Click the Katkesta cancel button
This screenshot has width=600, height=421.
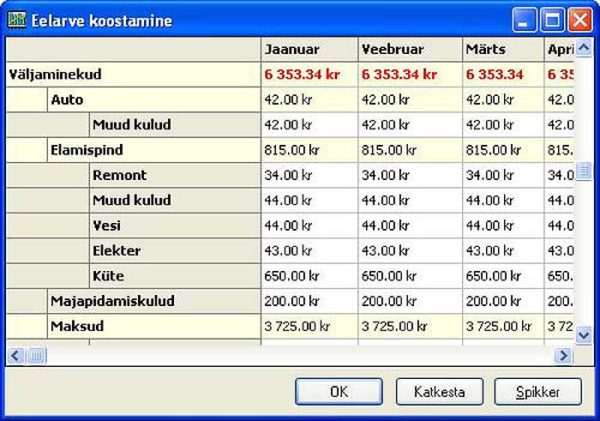[439, 391]
